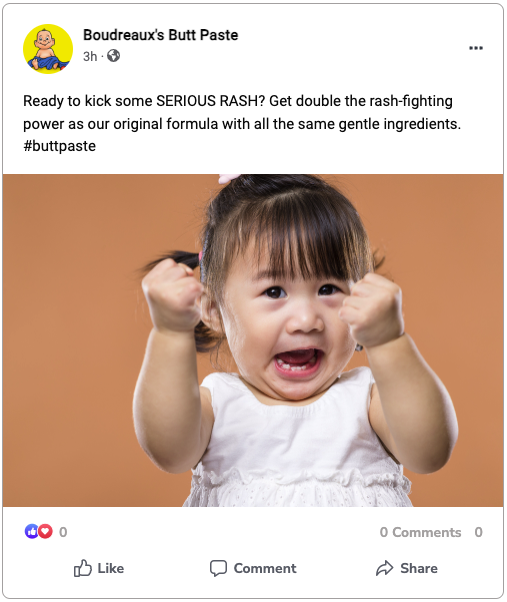Screen dimensions: 507x602
Task: Open the 0 Comments link
Action: pos(420,532)
